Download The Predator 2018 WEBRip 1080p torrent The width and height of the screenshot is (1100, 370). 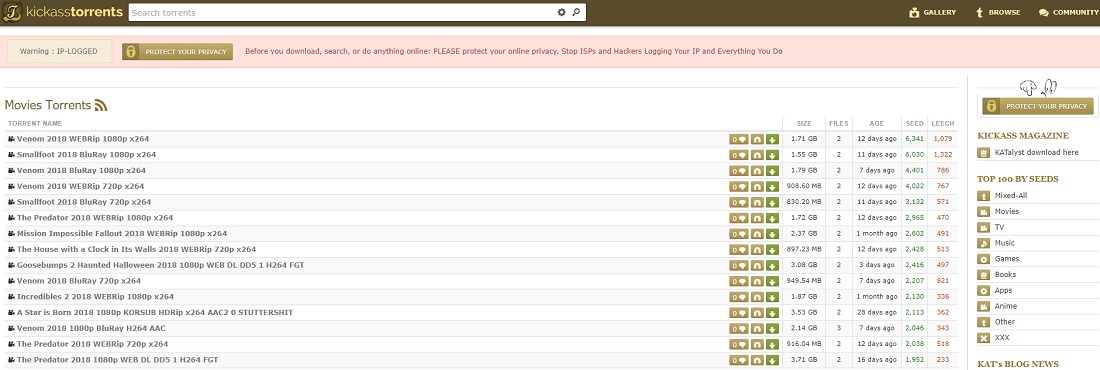772,218
